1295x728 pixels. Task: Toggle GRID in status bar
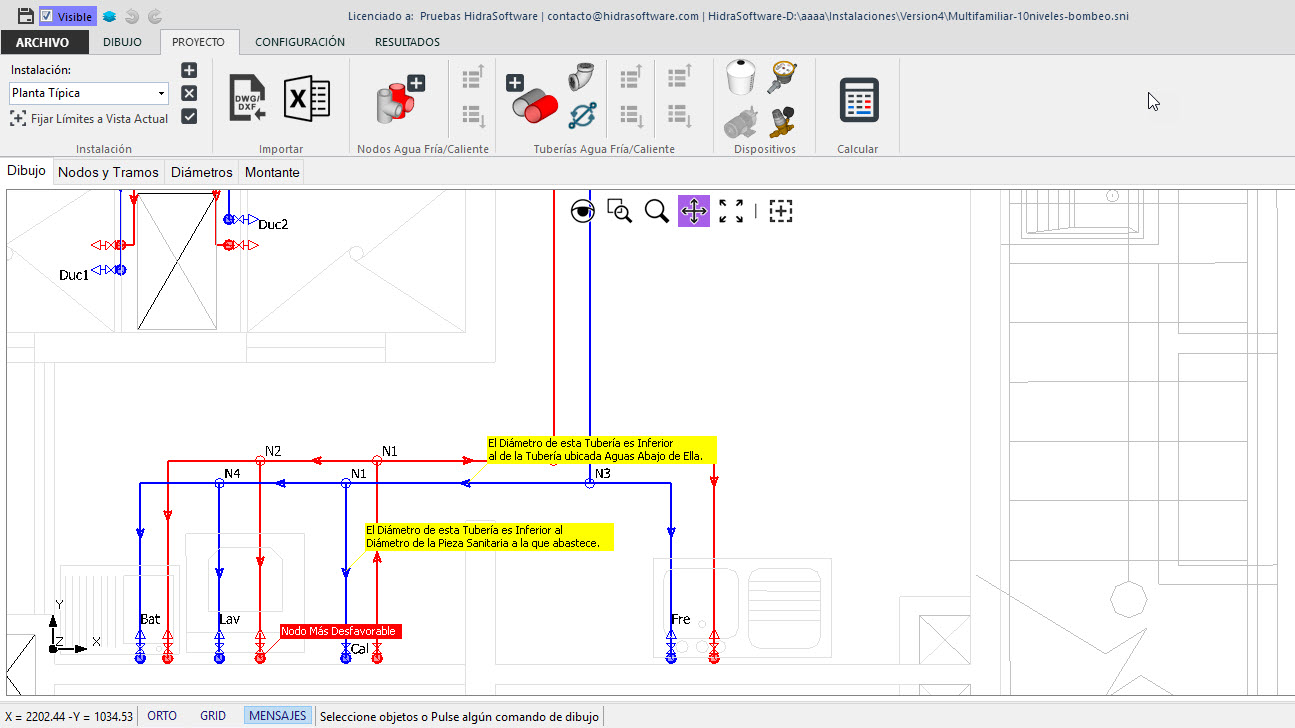[213, 716]
